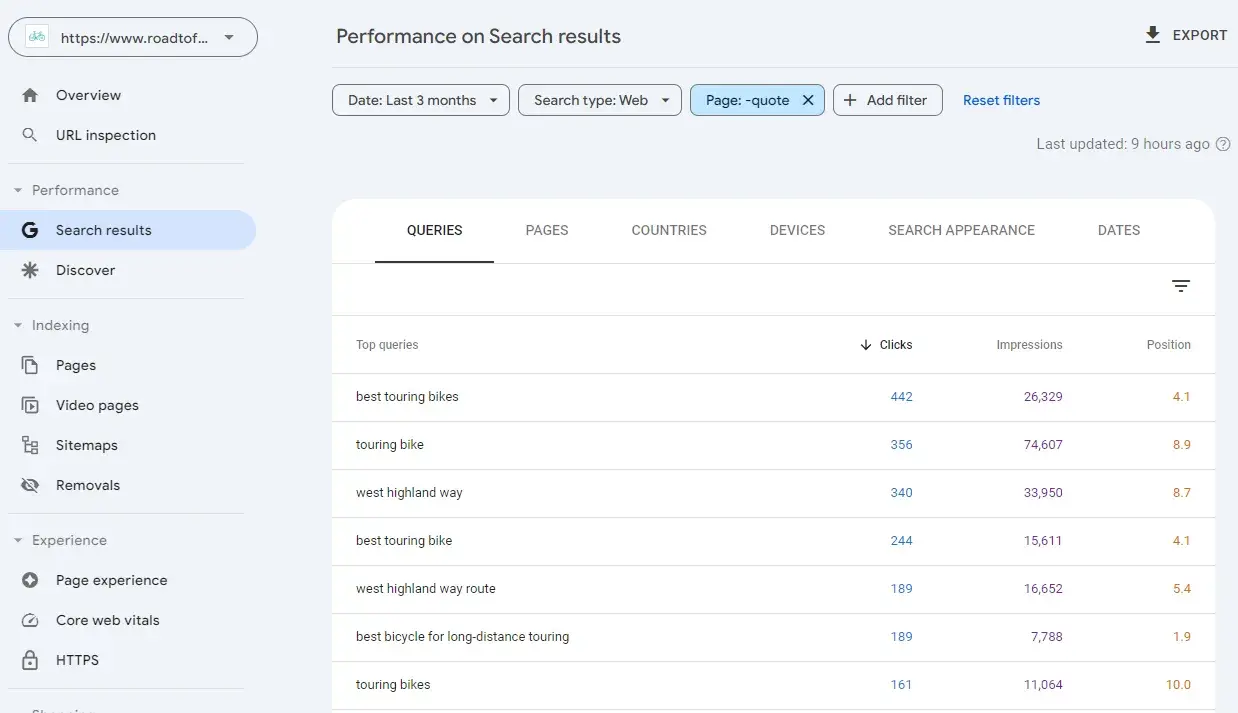Click the Removals crossed-eye icon
Viewport: 1238px width, 713px height.
[x=30, y=485]
